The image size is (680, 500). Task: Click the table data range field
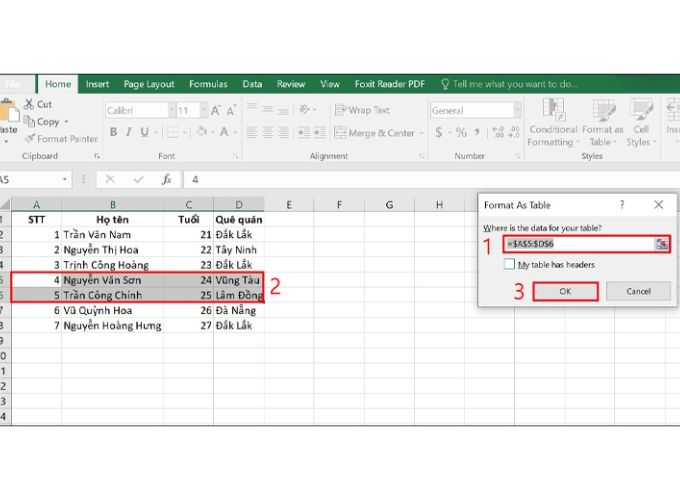580,244
